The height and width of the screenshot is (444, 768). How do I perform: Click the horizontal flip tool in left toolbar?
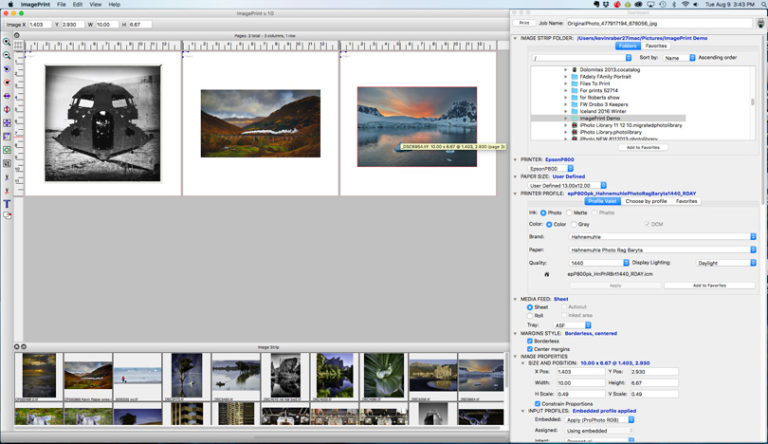[x=7, y=96]
